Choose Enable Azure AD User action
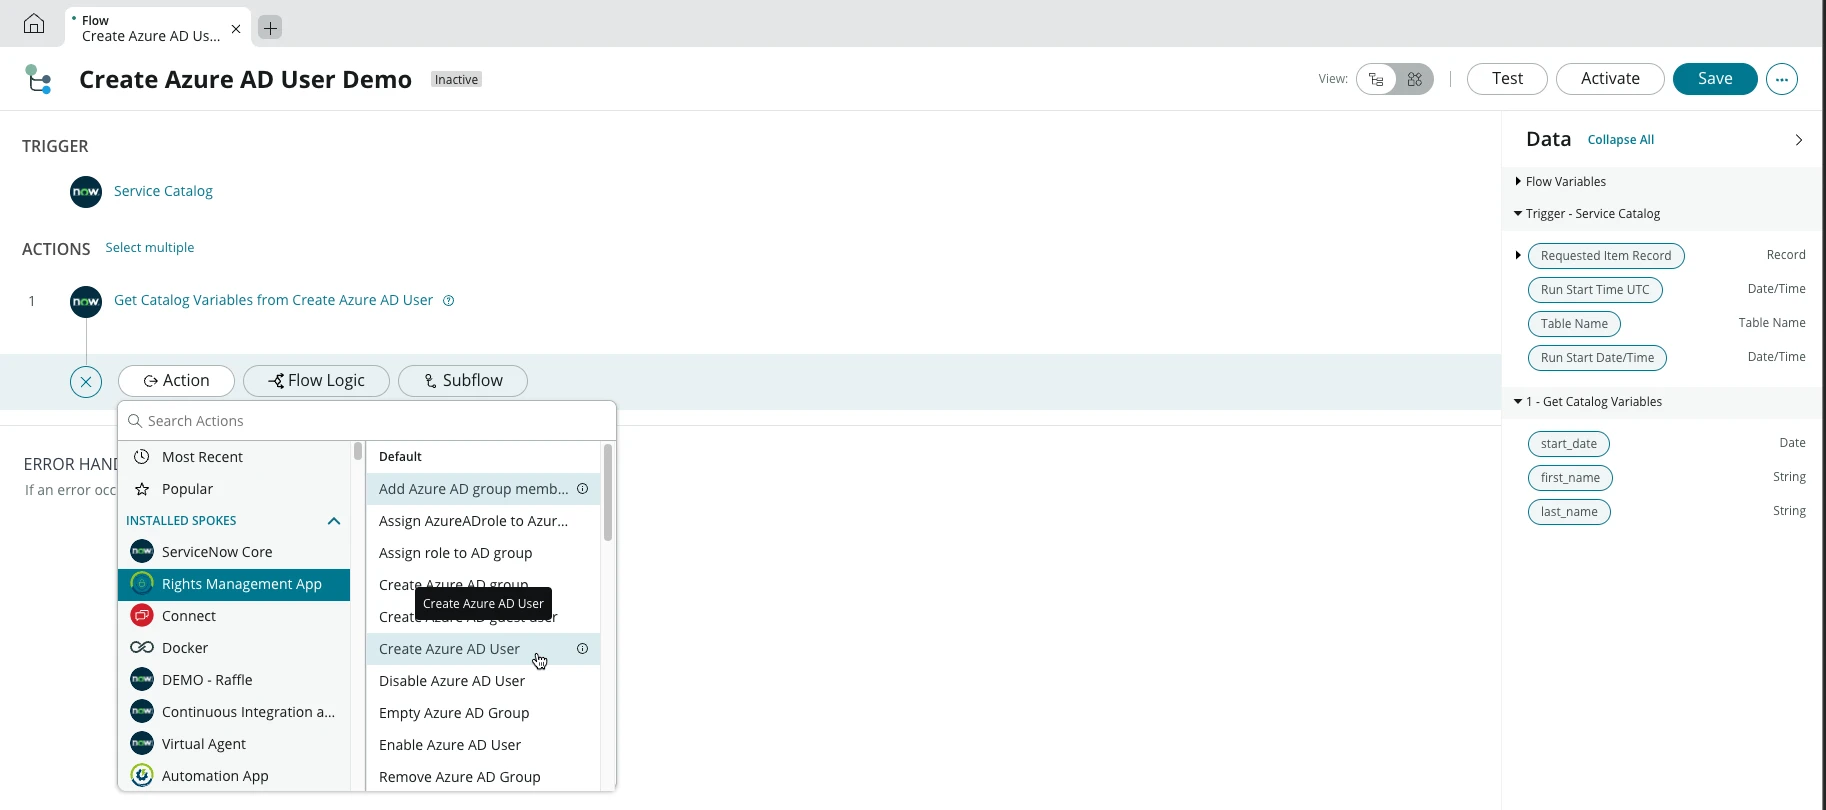This screenshot has width=1826, height=810. 483,745
